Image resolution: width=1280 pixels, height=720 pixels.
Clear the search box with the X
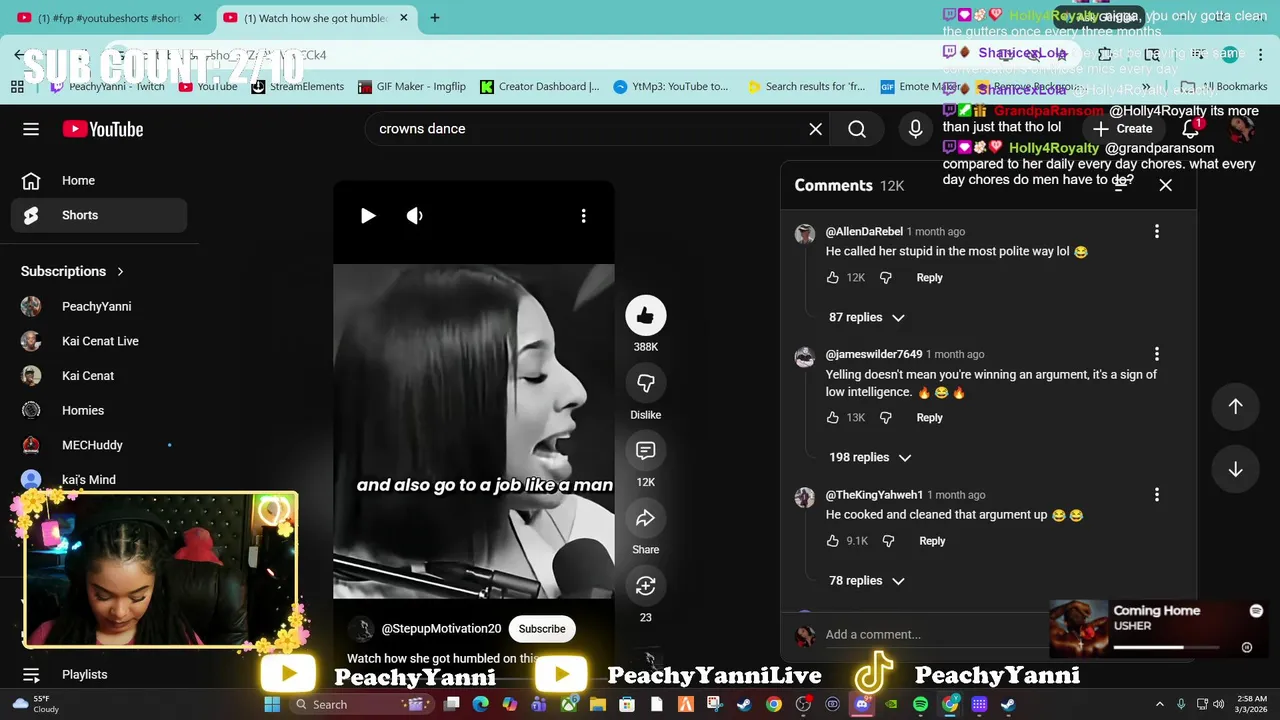tap(816, 129)
